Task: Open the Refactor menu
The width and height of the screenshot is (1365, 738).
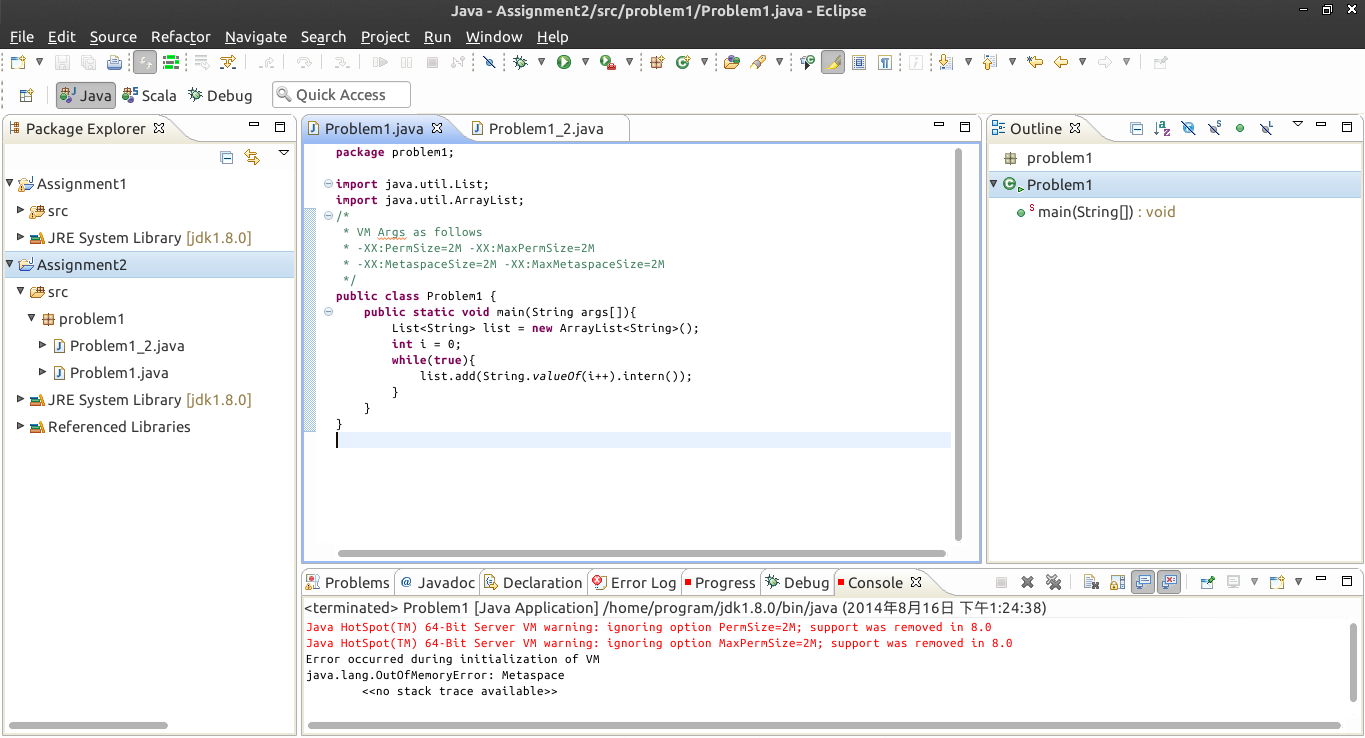Action: coord(180,37)
